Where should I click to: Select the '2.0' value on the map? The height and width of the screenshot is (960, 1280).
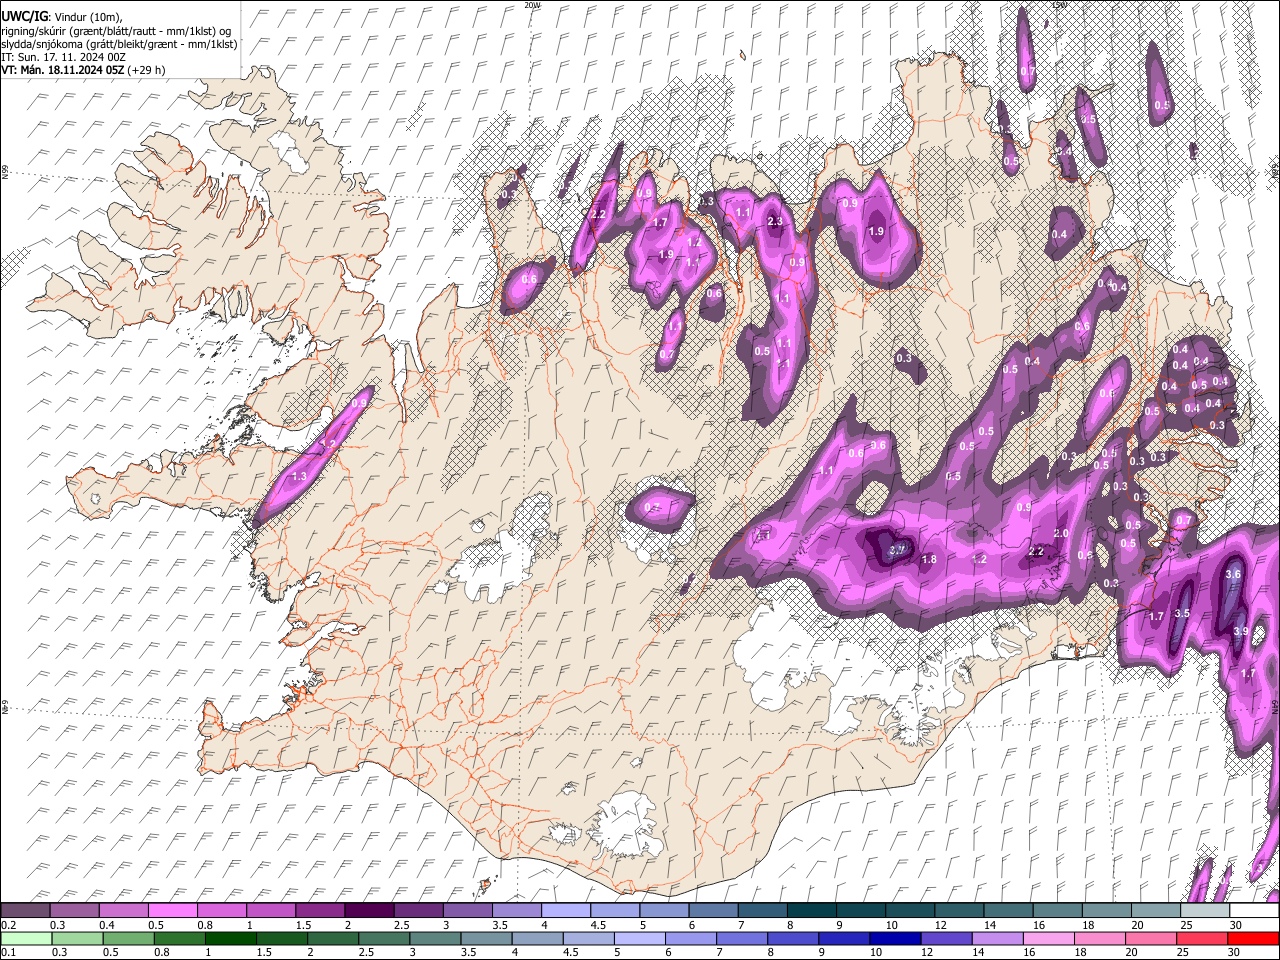click(1061, 533)
